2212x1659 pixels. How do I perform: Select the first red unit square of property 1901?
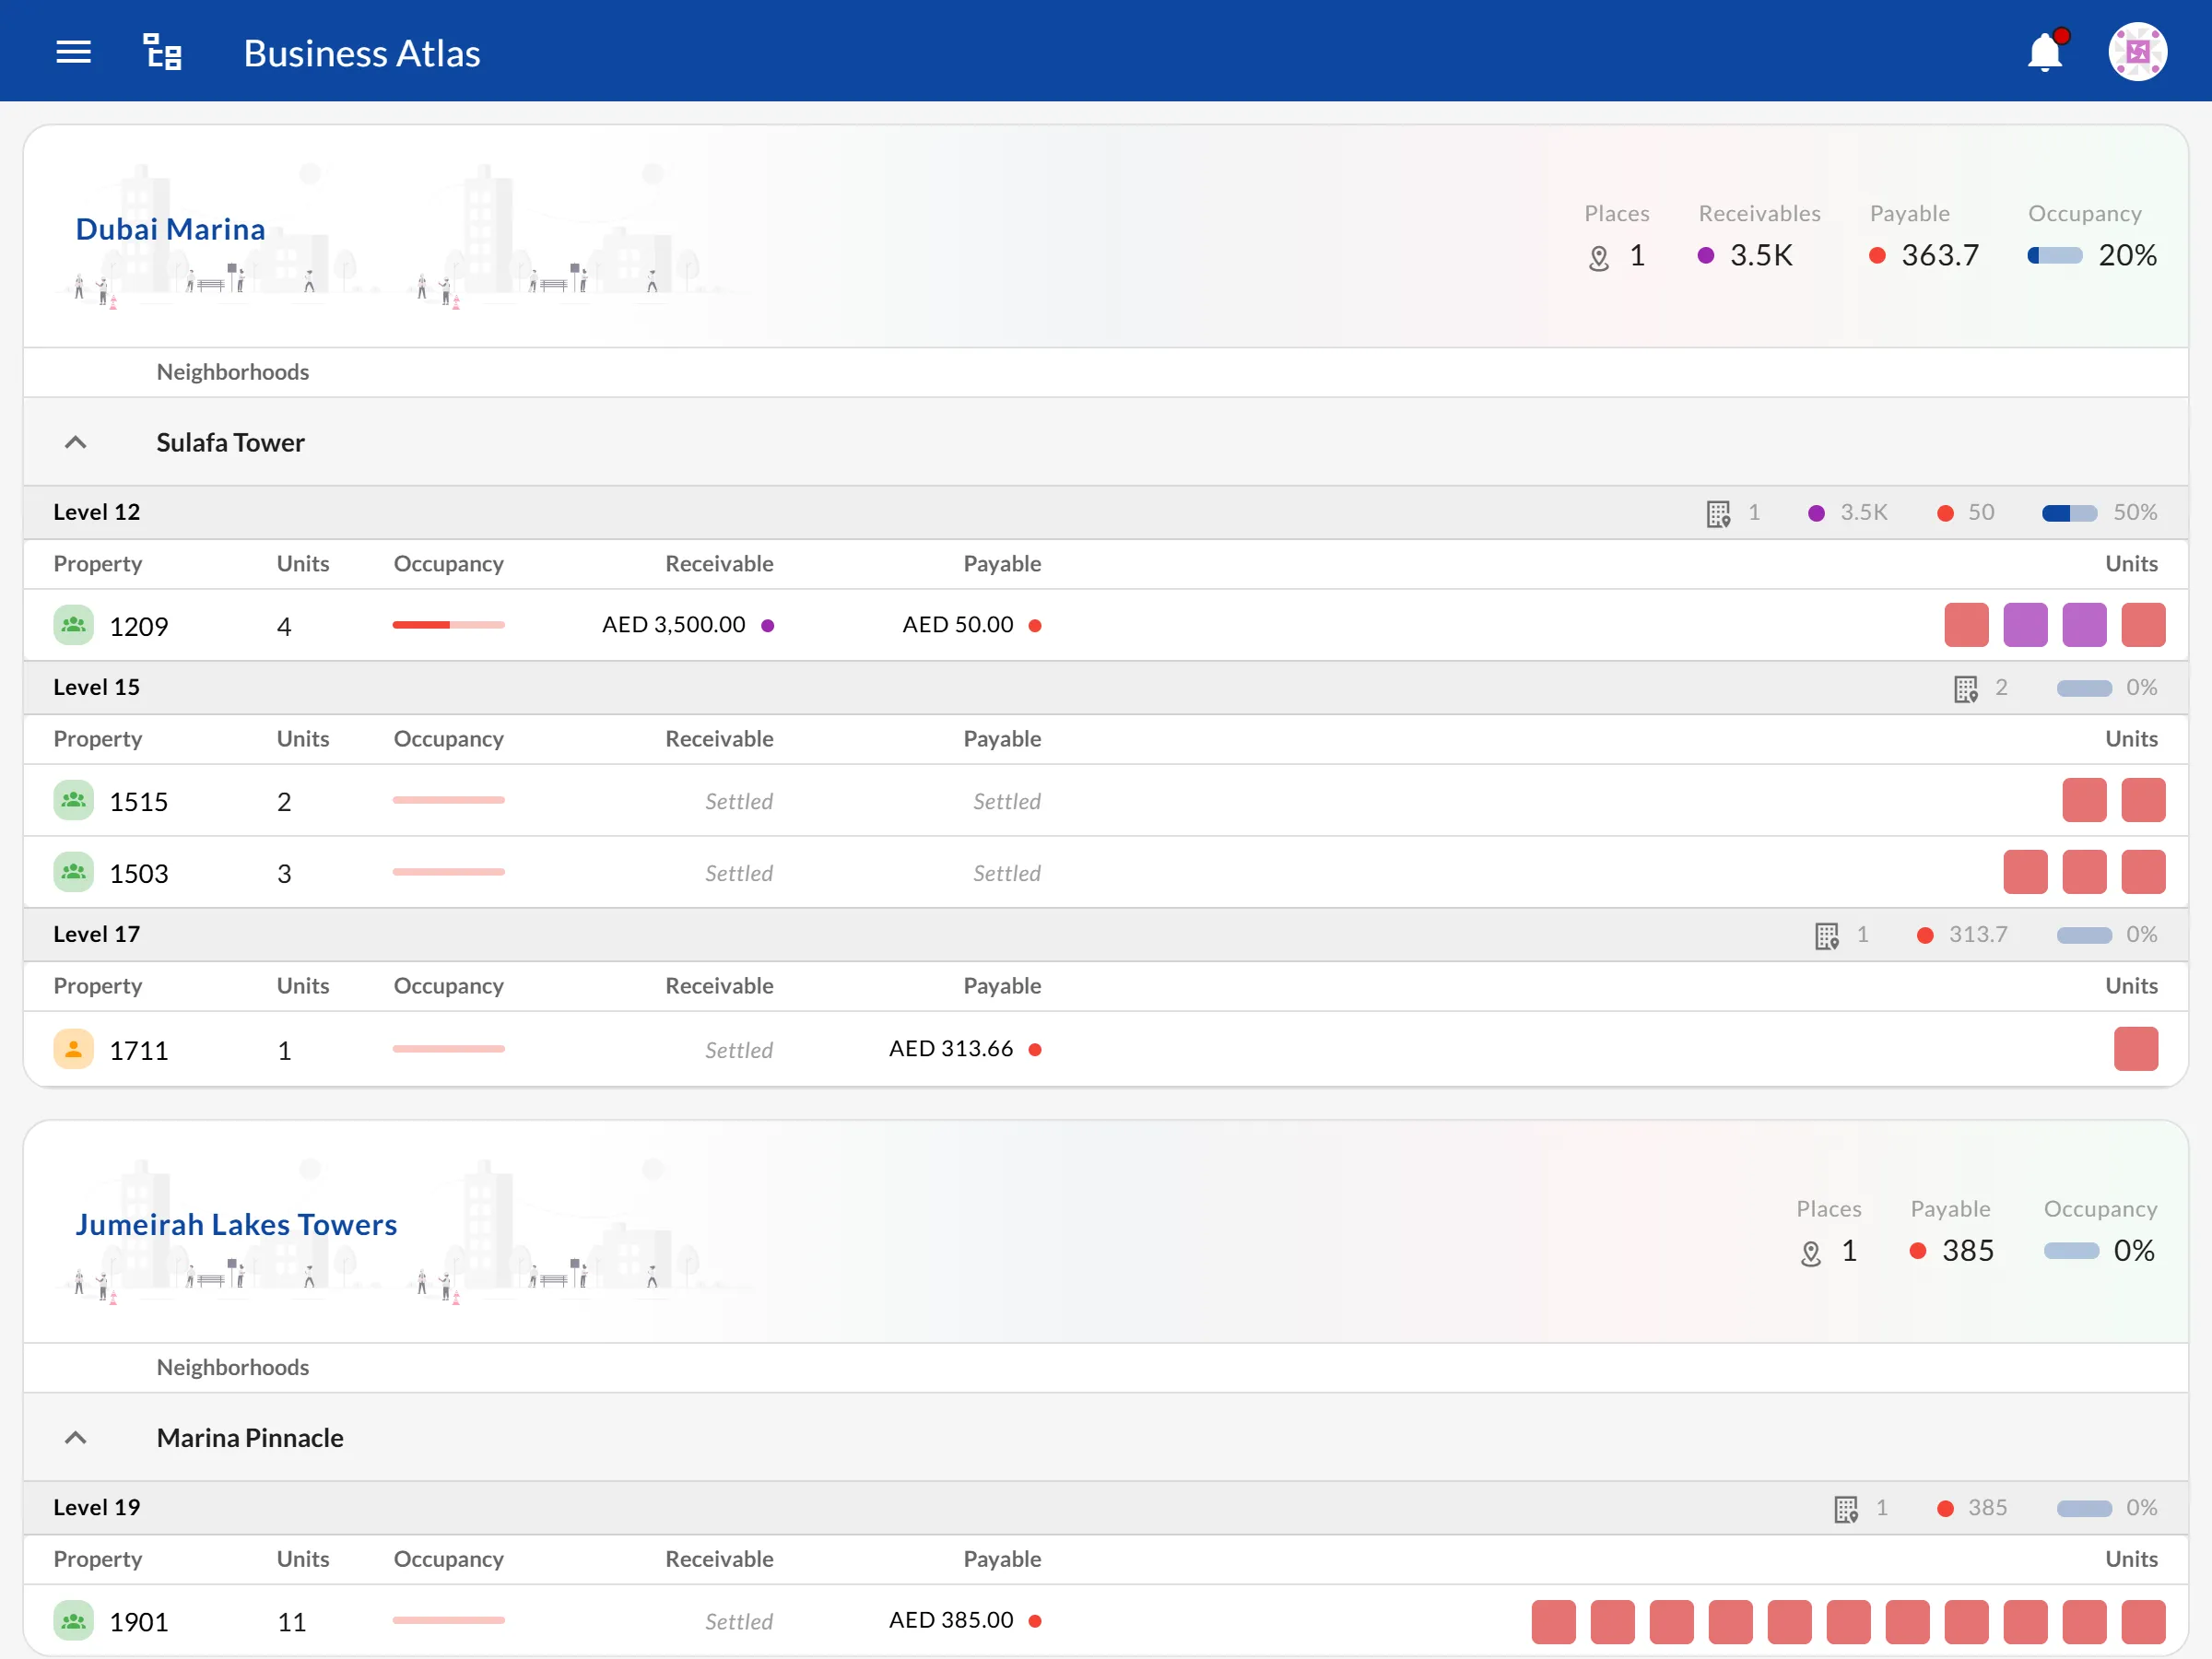[1553, 1621]
